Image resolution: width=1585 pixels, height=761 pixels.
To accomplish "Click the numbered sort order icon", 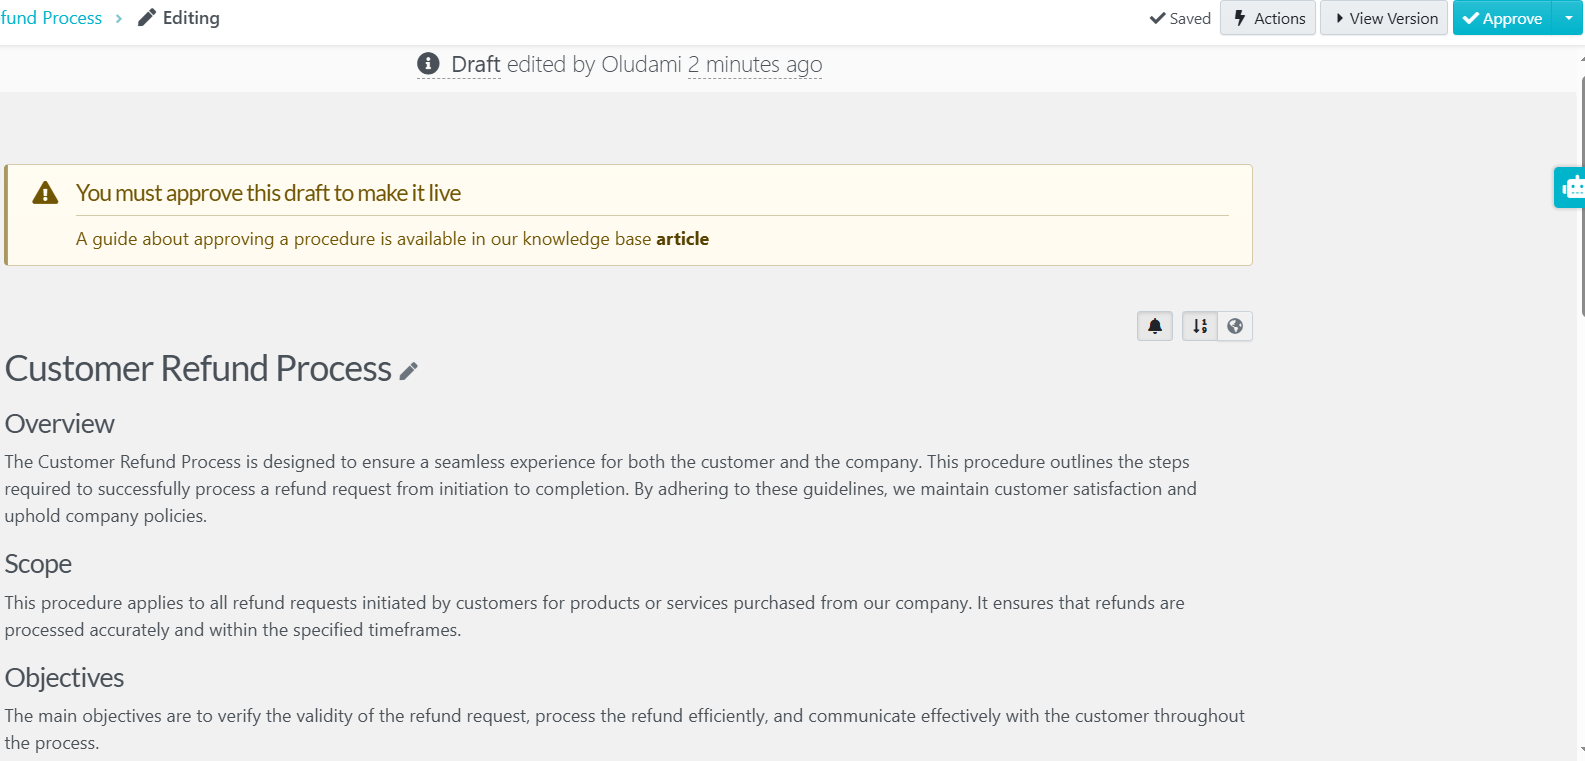I will pos(1200,326).
